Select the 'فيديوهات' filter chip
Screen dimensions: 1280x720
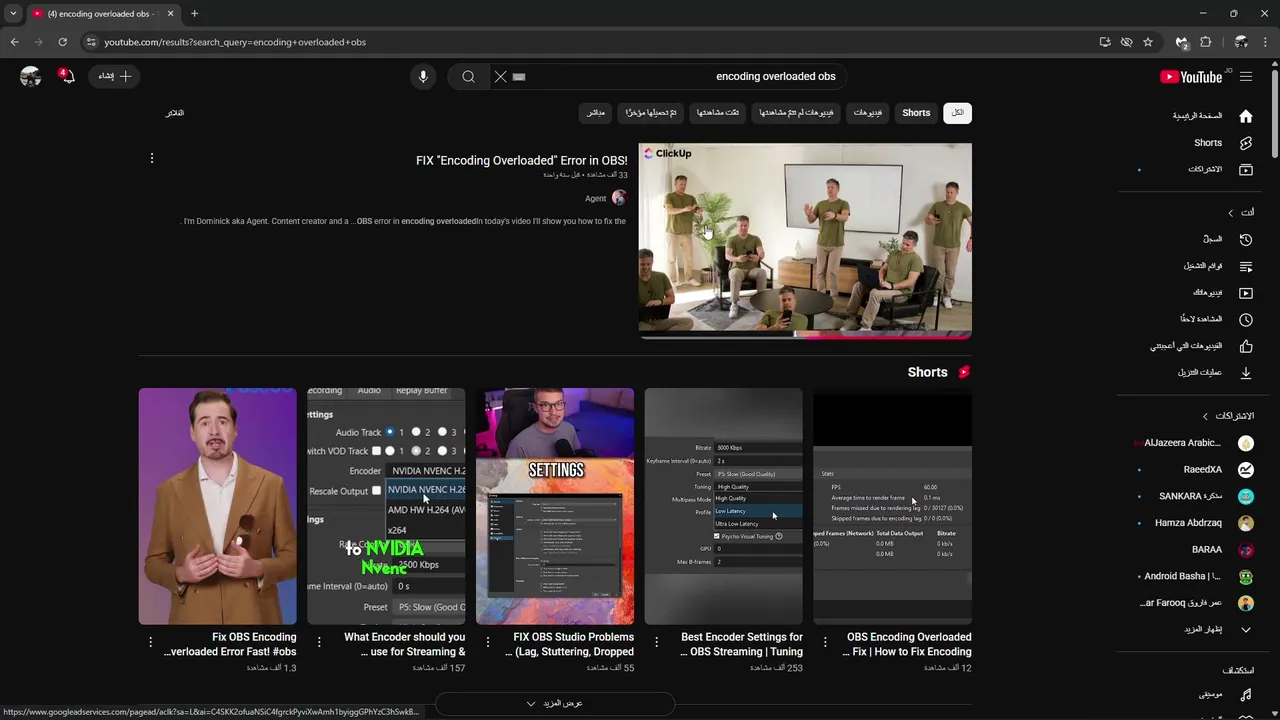867,113
